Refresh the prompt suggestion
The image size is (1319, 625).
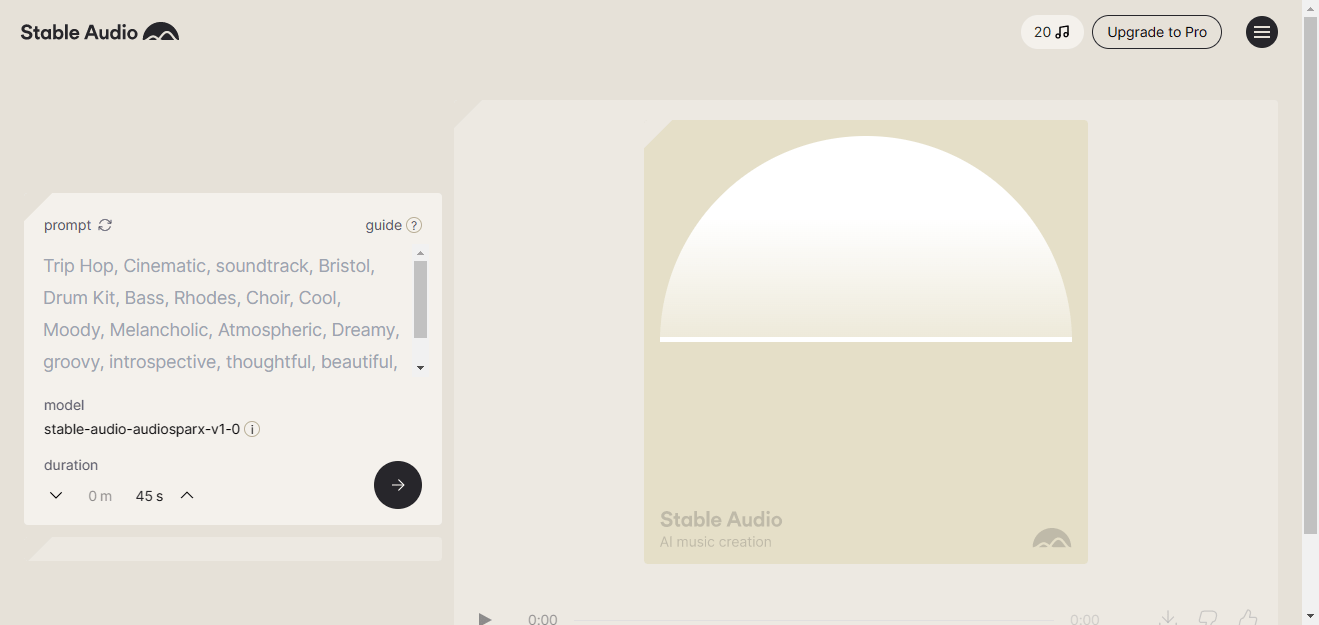coord(104,225)
